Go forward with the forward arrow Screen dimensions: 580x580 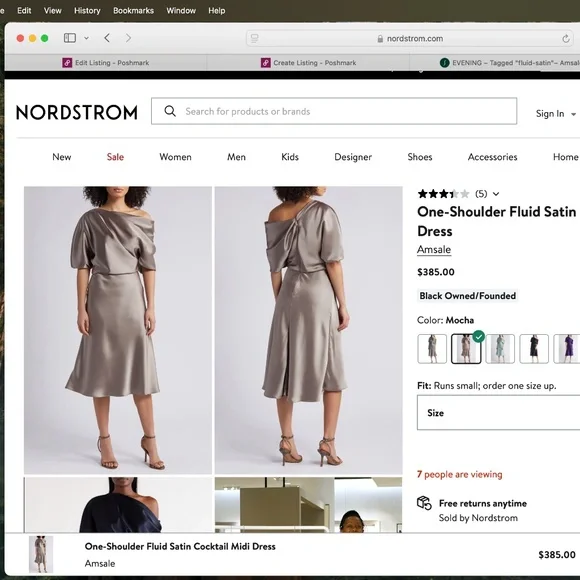(128, 38)
